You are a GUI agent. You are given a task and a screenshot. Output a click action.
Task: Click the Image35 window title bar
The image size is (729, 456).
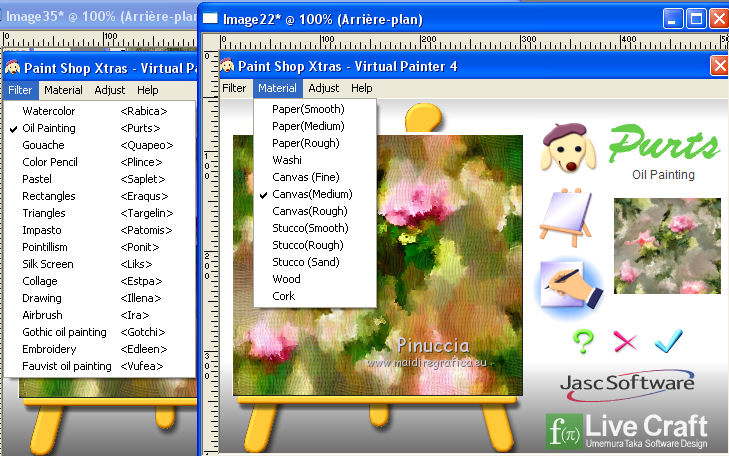[x=99, y=17]
